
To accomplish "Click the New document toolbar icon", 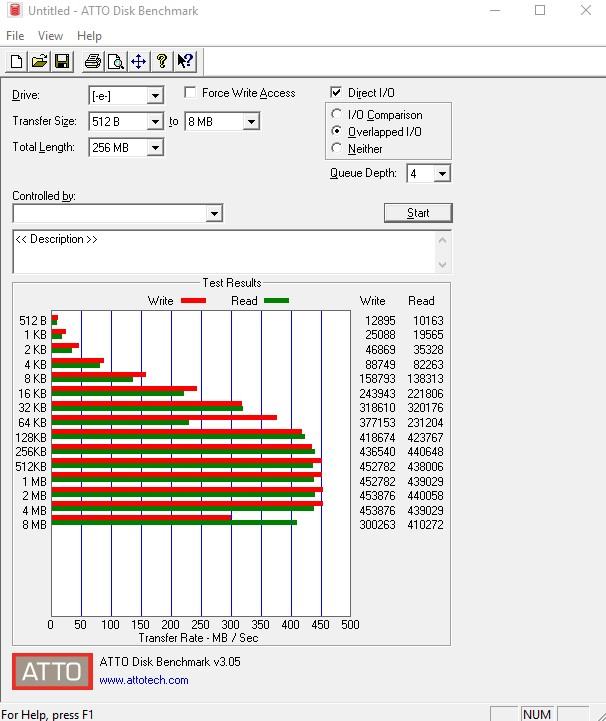I will click(17, 61).
